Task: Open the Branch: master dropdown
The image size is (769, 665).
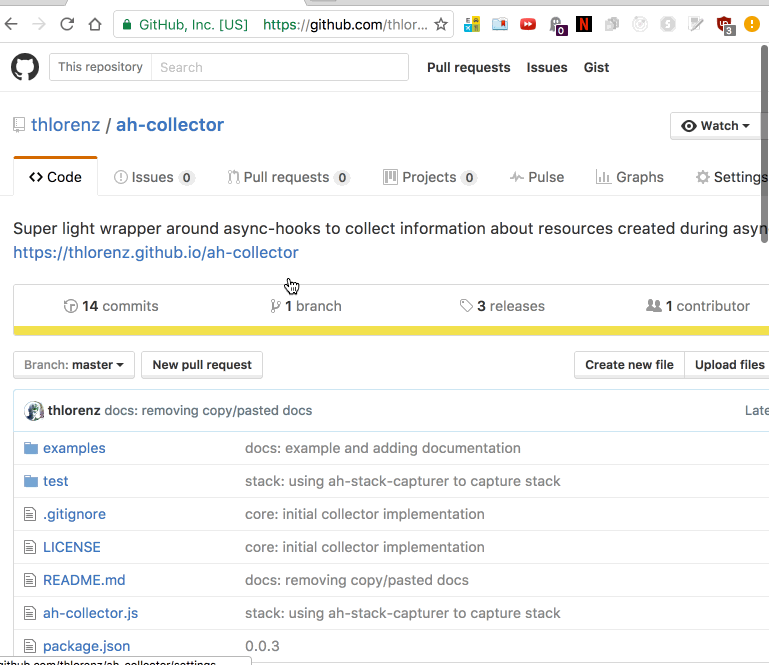Action: point(74,365)
